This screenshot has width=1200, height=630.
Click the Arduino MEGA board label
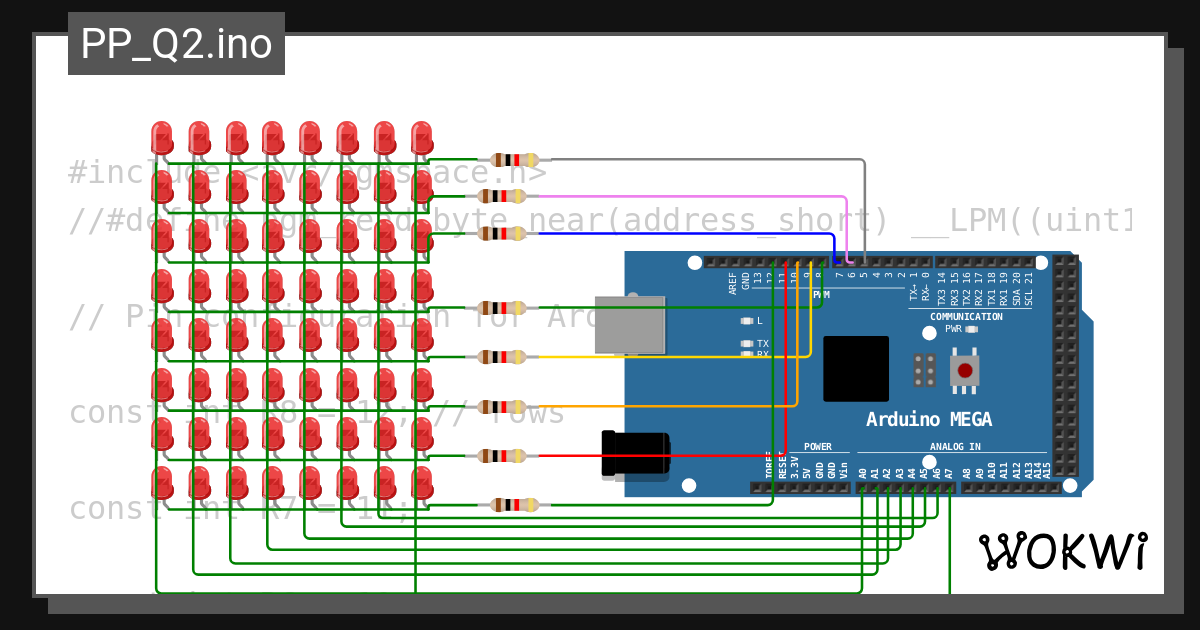point(929,419)
